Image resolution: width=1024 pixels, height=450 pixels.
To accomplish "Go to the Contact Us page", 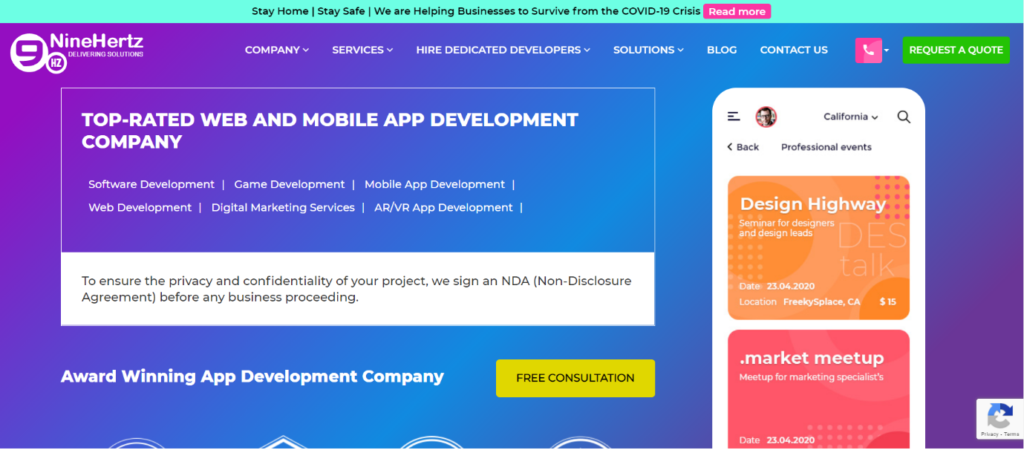I will [793, 50].
